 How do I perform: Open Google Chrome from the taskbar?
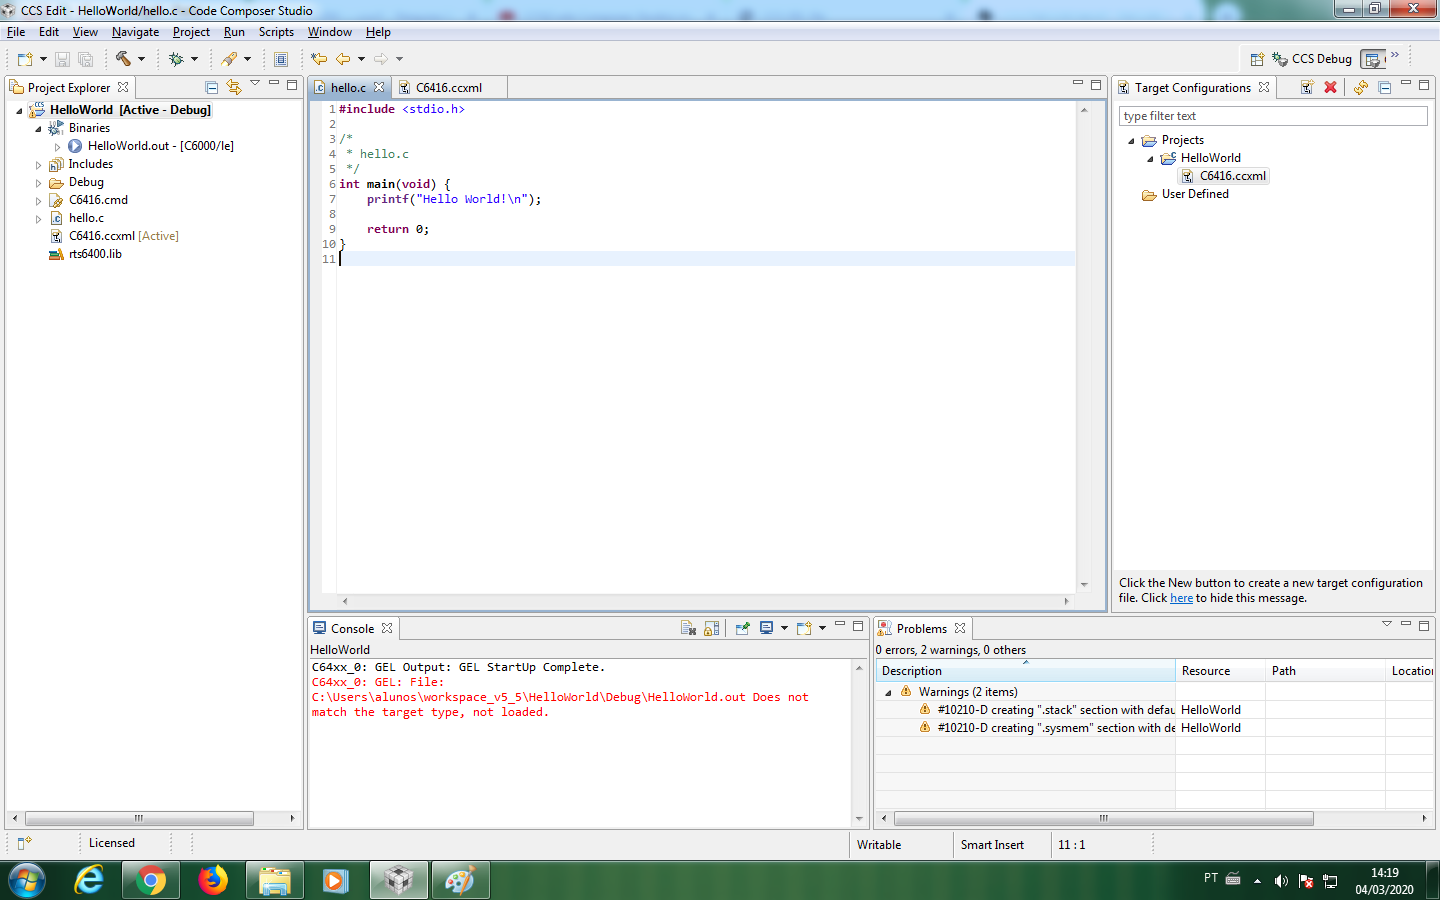(150, 881)
